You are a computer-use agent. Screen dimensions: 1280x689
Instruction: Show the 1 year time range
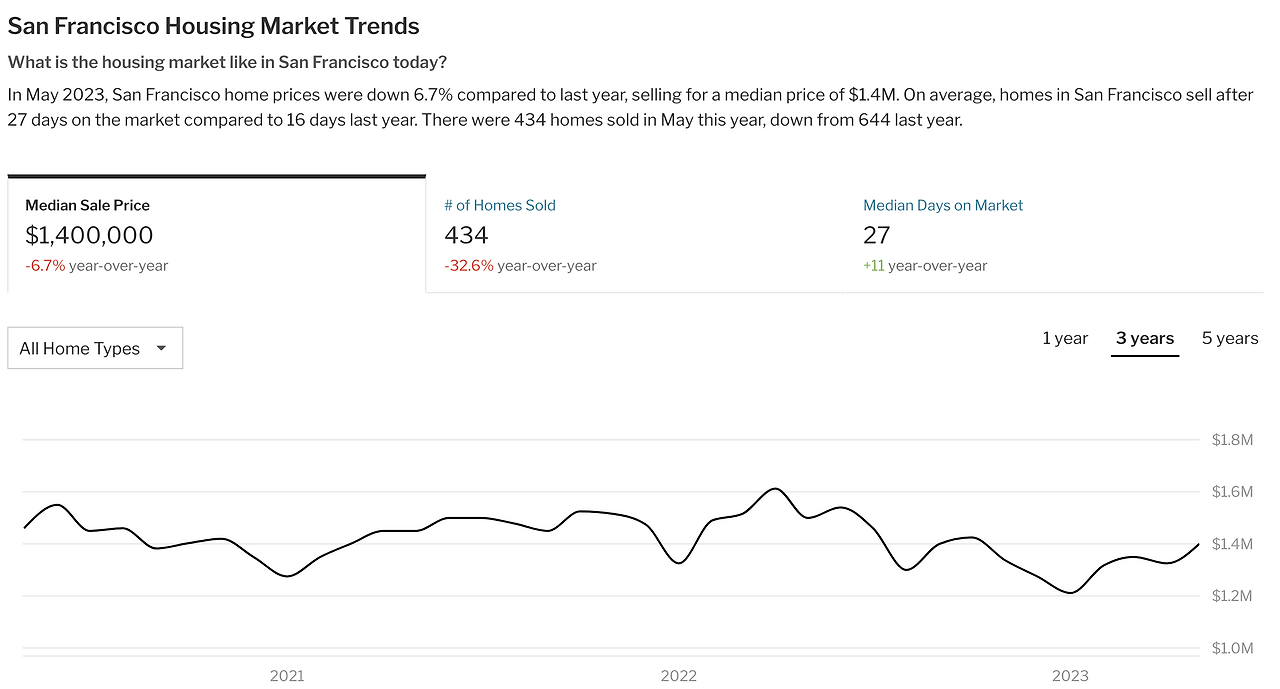point(1065,338)
